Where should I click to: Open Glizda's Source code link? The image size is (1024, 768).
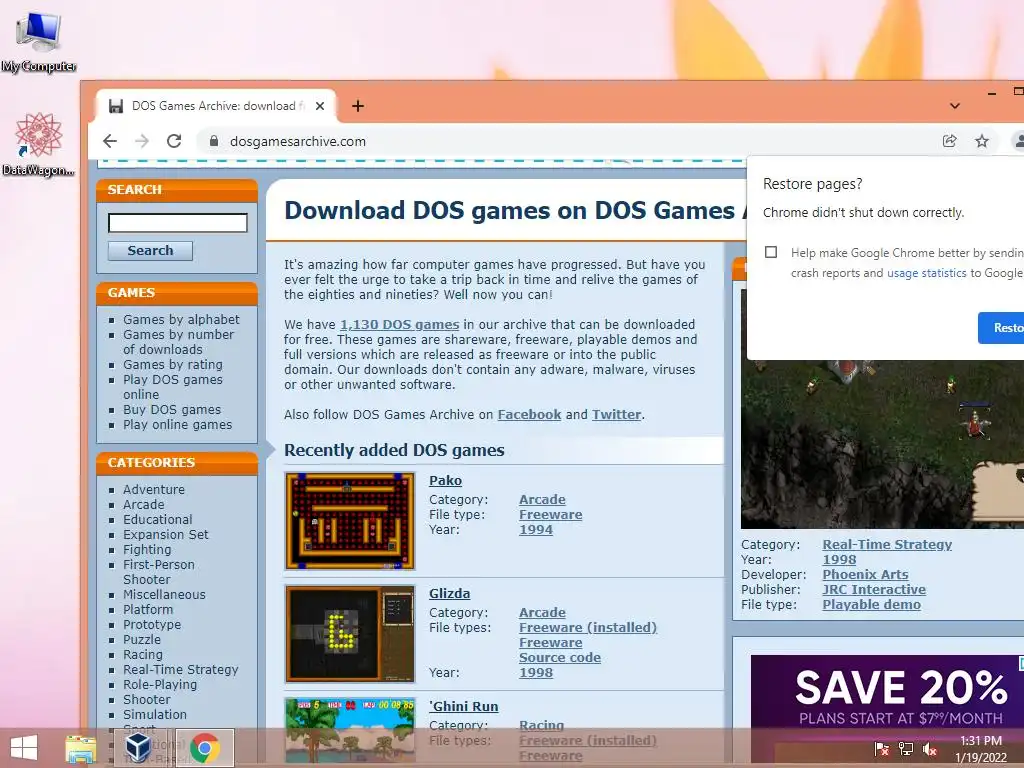(560, 658)
